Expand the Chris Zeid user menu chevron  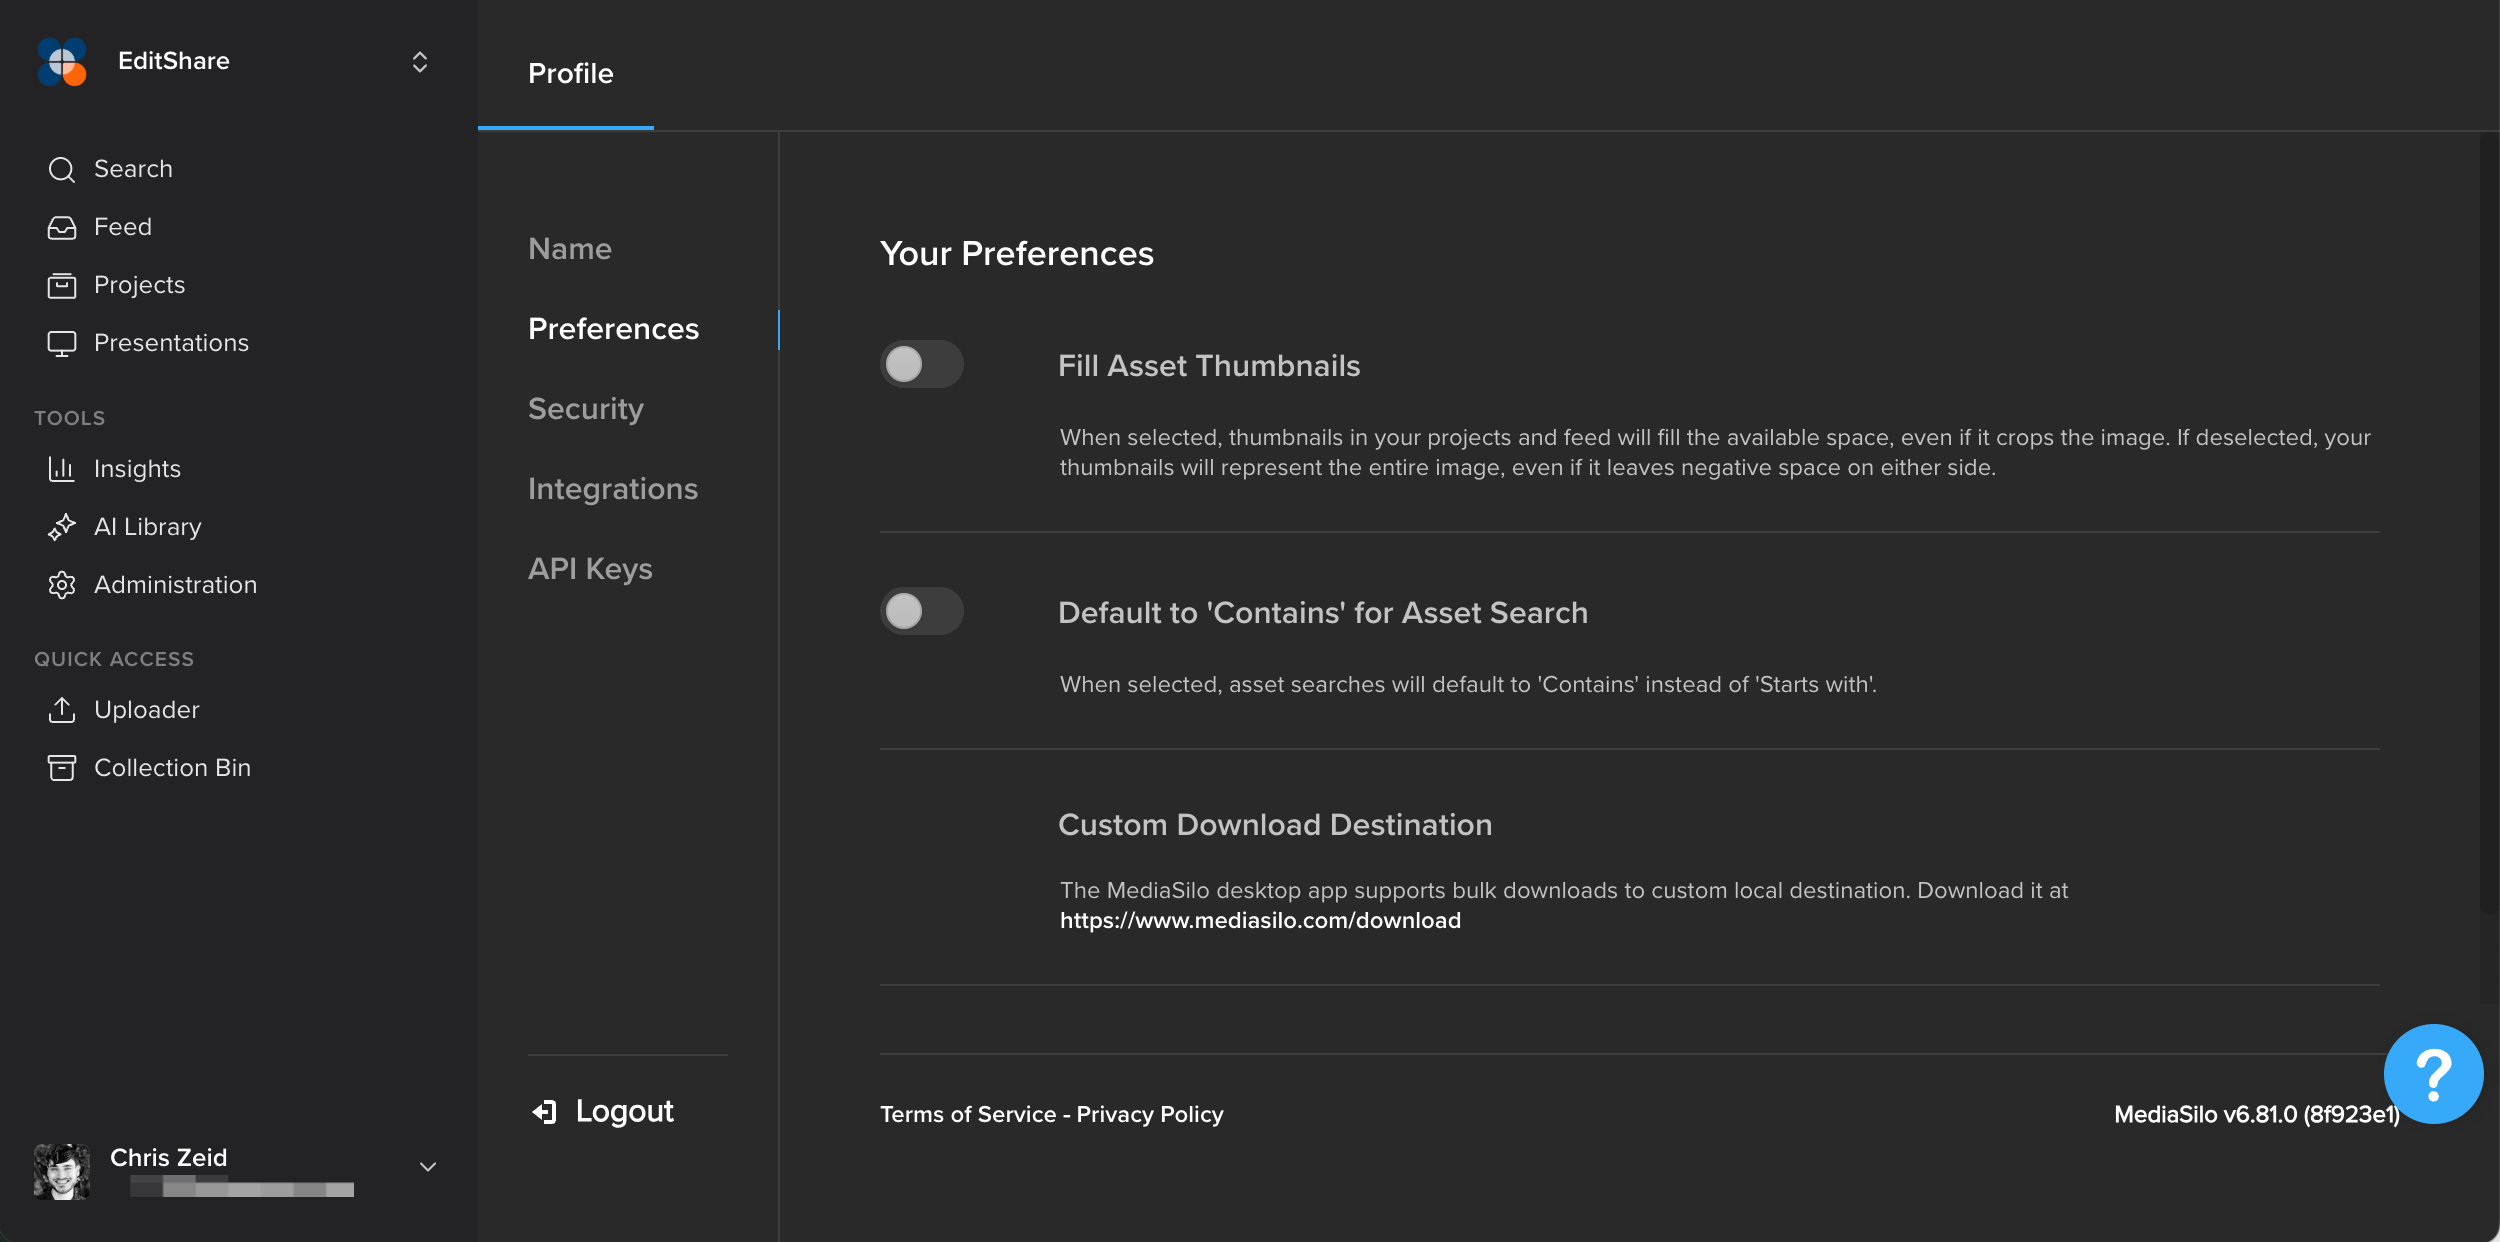428,1167
